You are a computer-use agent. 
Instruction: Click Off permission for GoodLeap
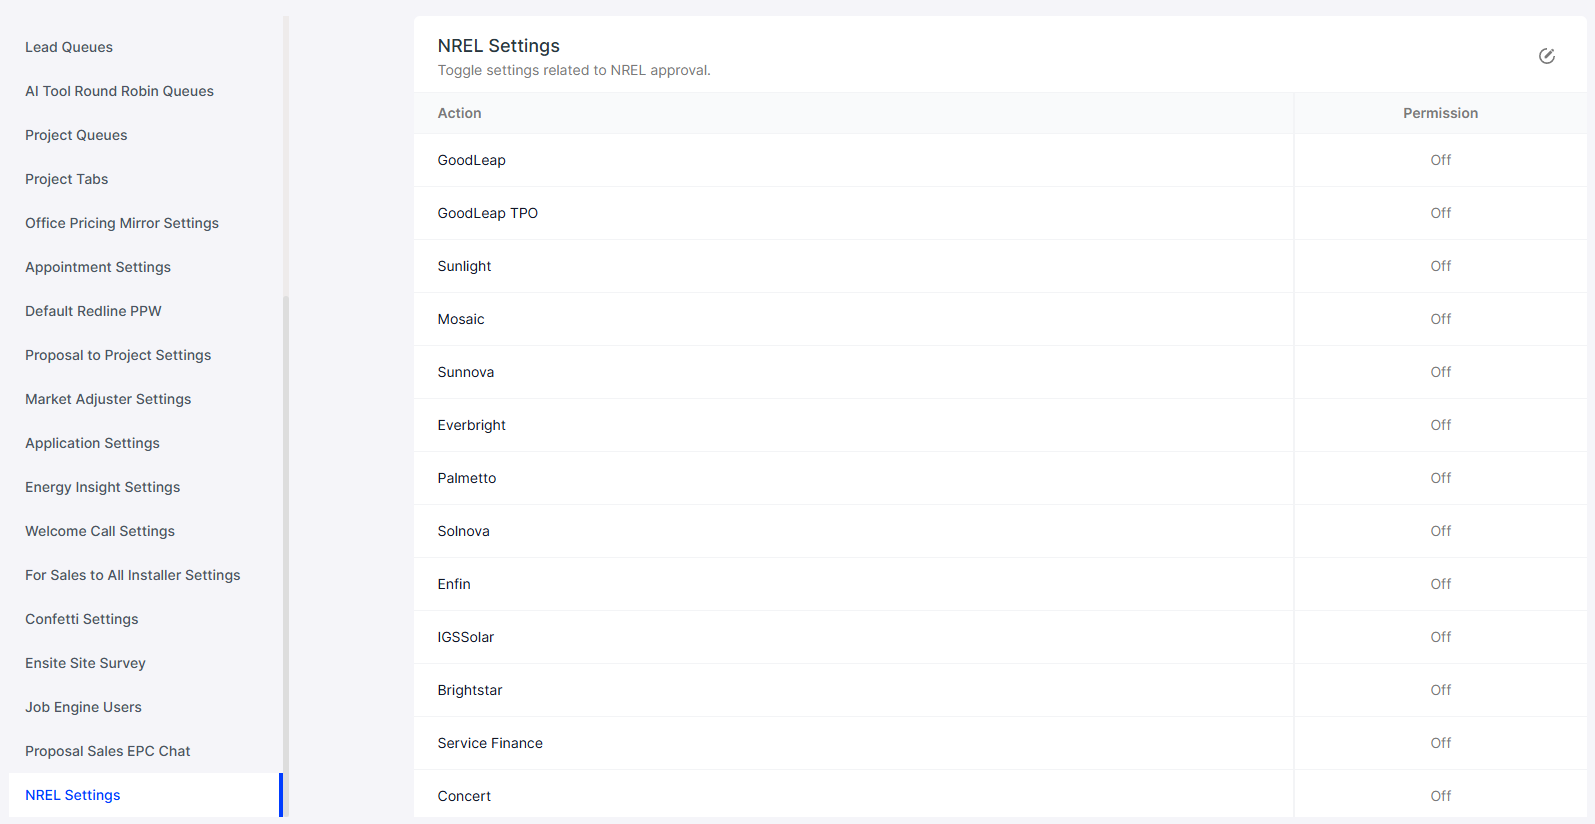click(x=1440, y=160)
